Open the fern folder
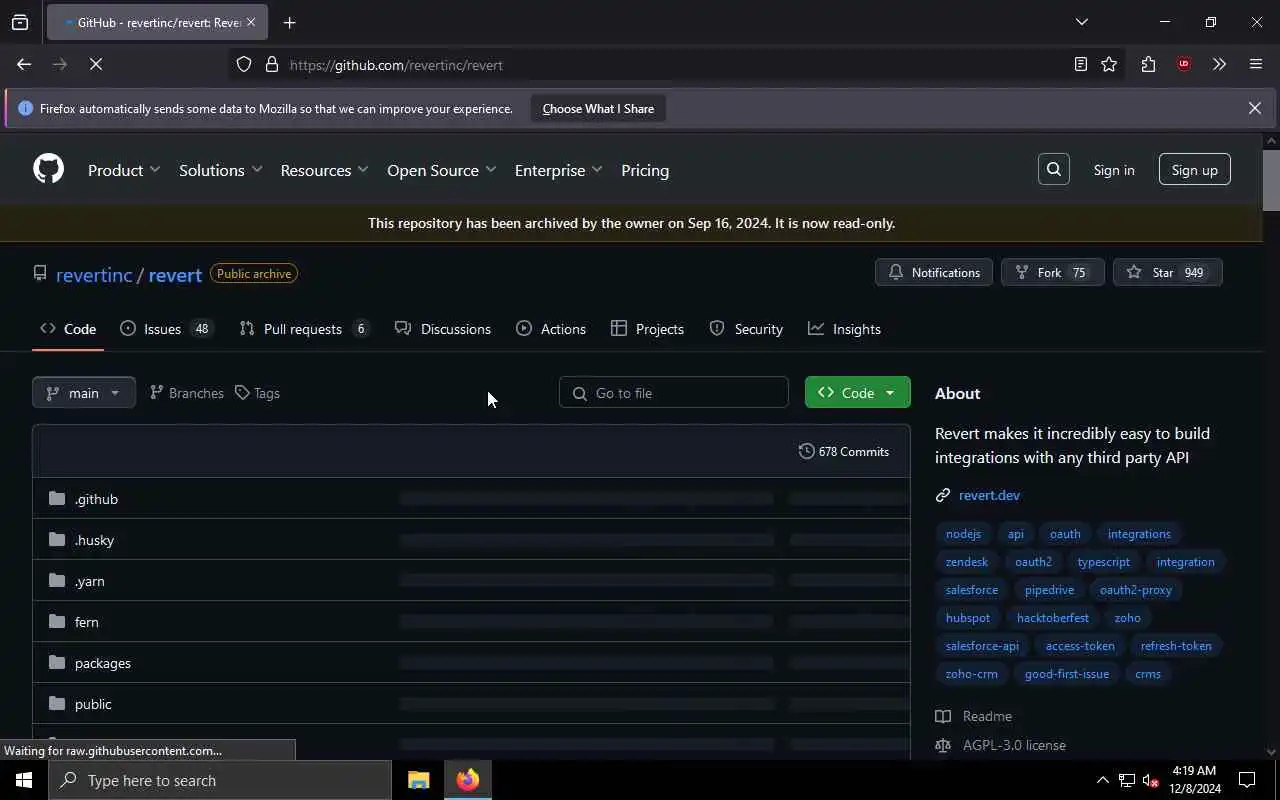The width and height of the screenshot is (1280, 800). 86,622
